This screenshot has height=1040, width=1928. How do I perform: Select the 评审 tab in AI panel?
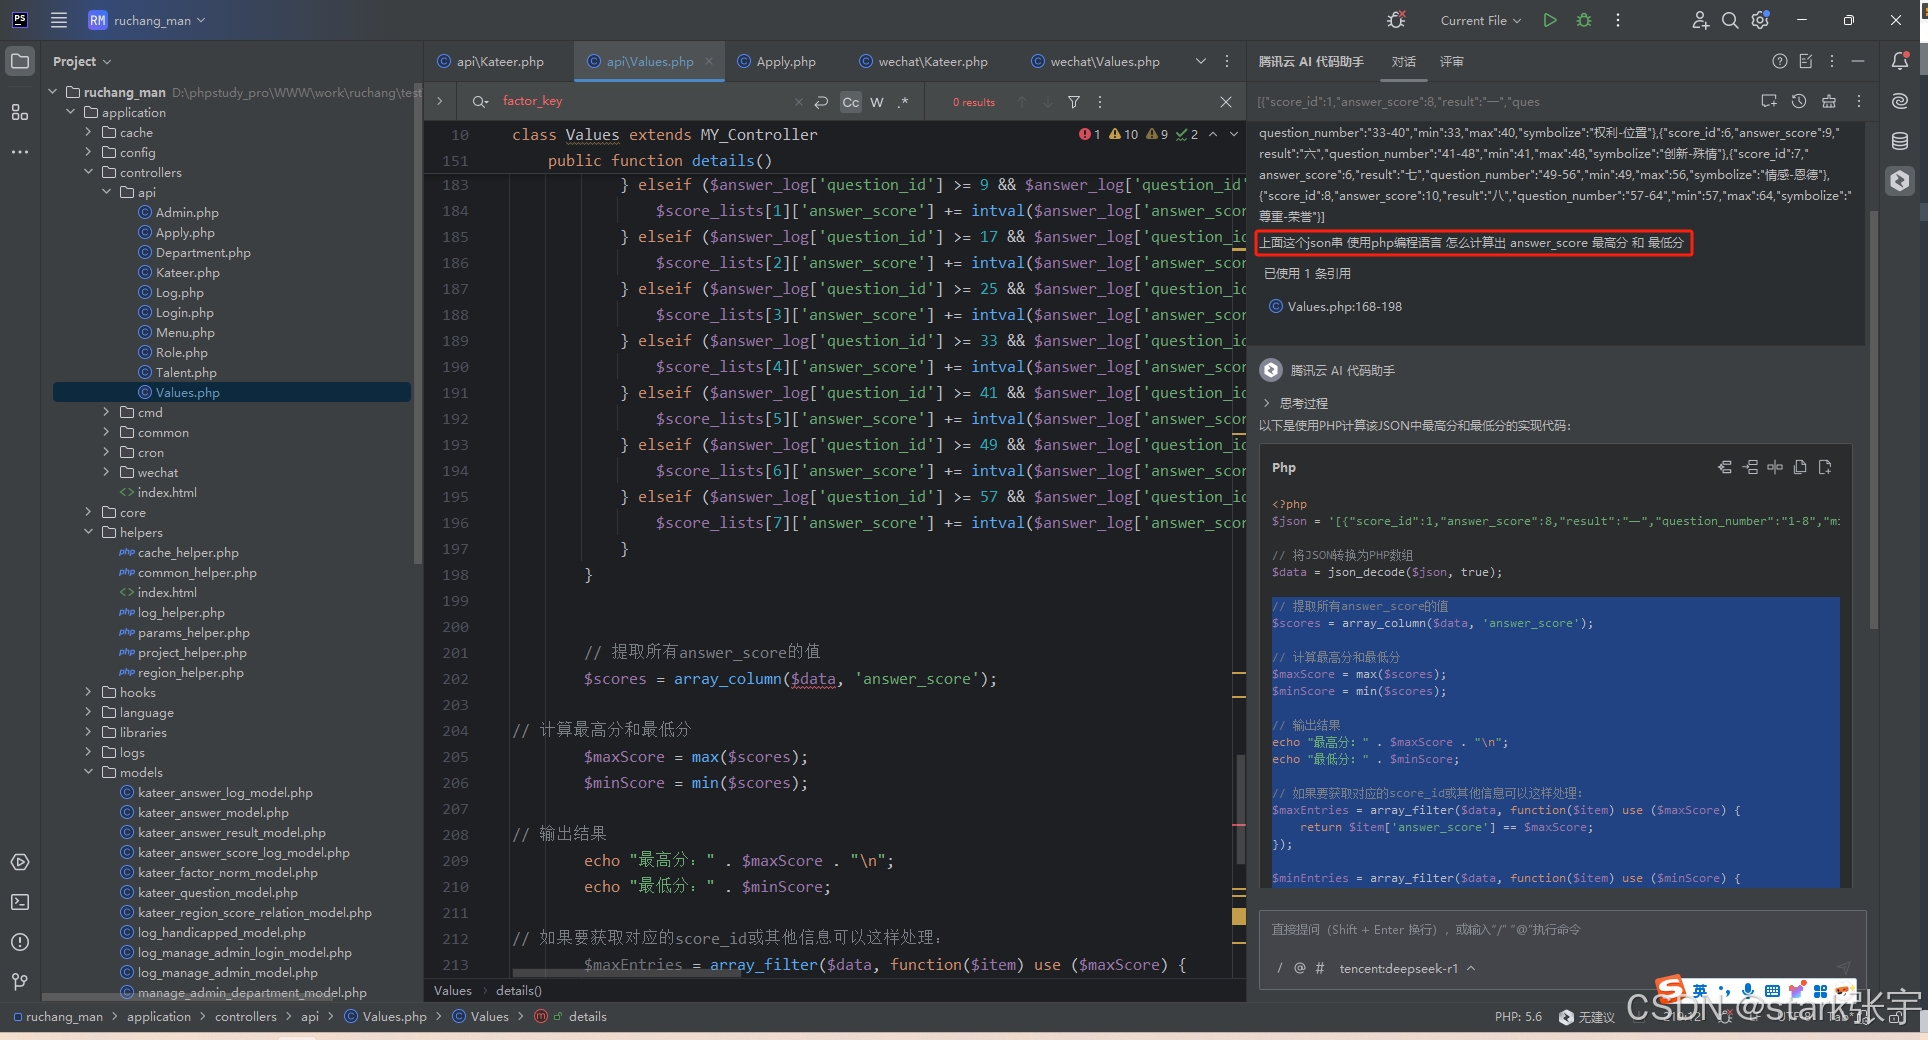click(x=1451, y=61)
